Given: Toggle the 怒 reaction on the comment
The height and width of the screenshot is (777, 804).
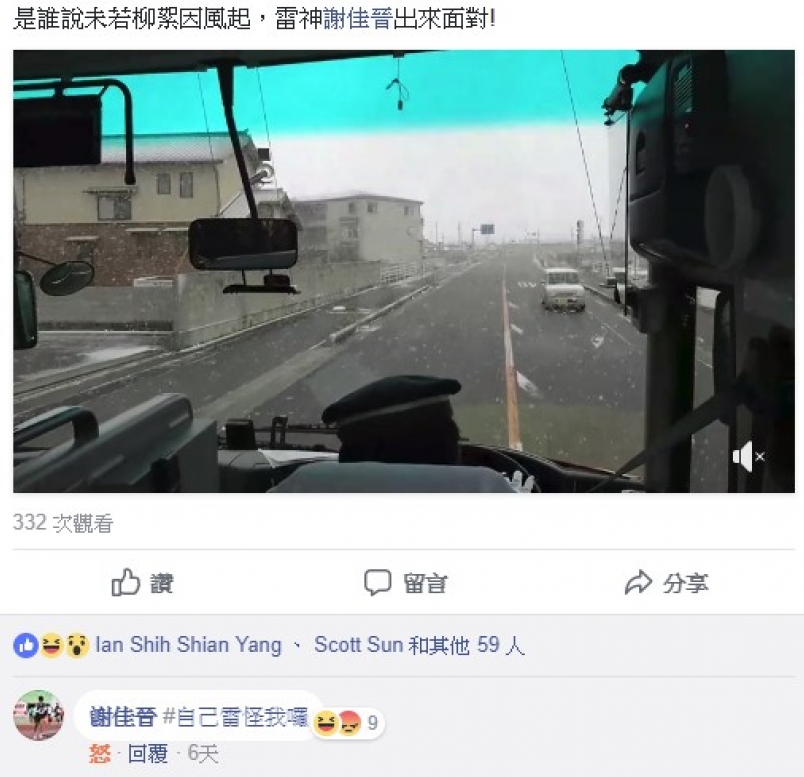Looking at the screenshot, I should click(x=99, y=753).
